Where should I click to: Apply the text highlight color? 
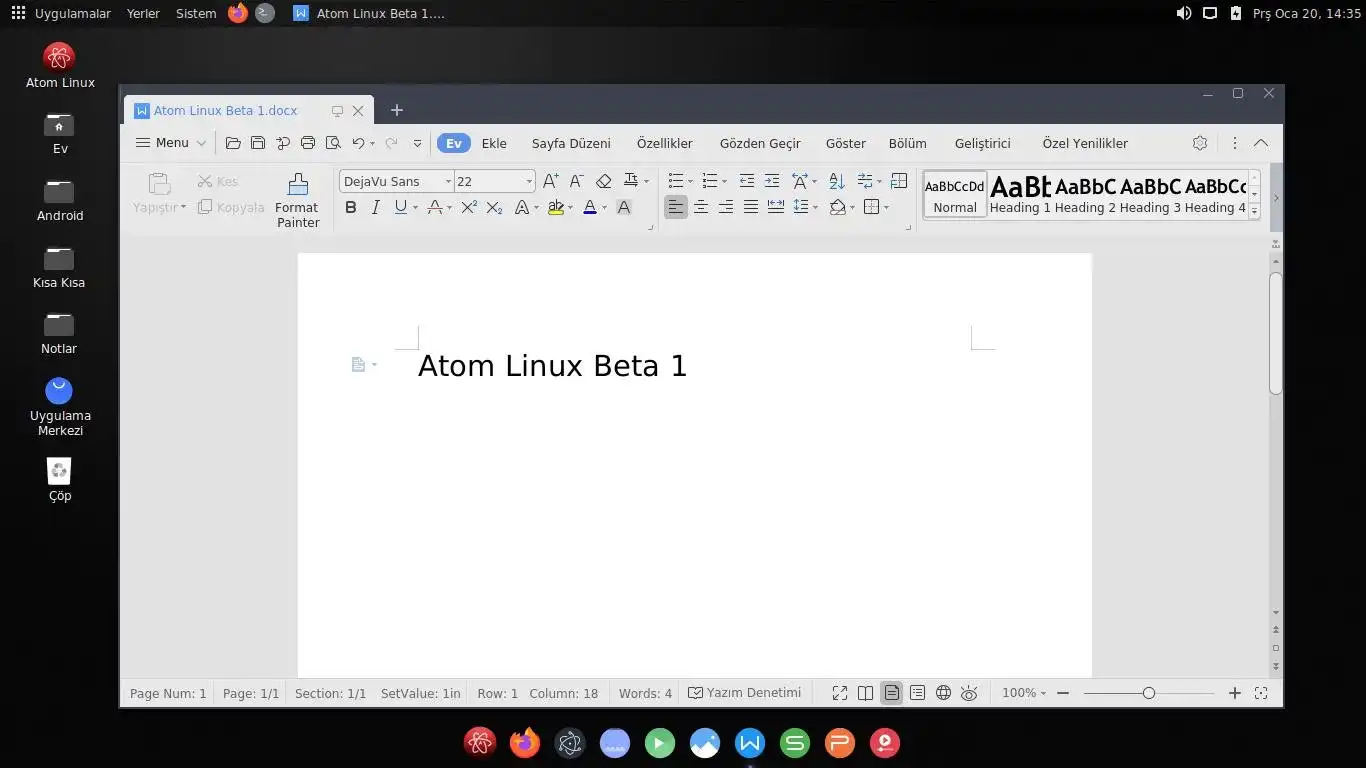tap(555, 208)
